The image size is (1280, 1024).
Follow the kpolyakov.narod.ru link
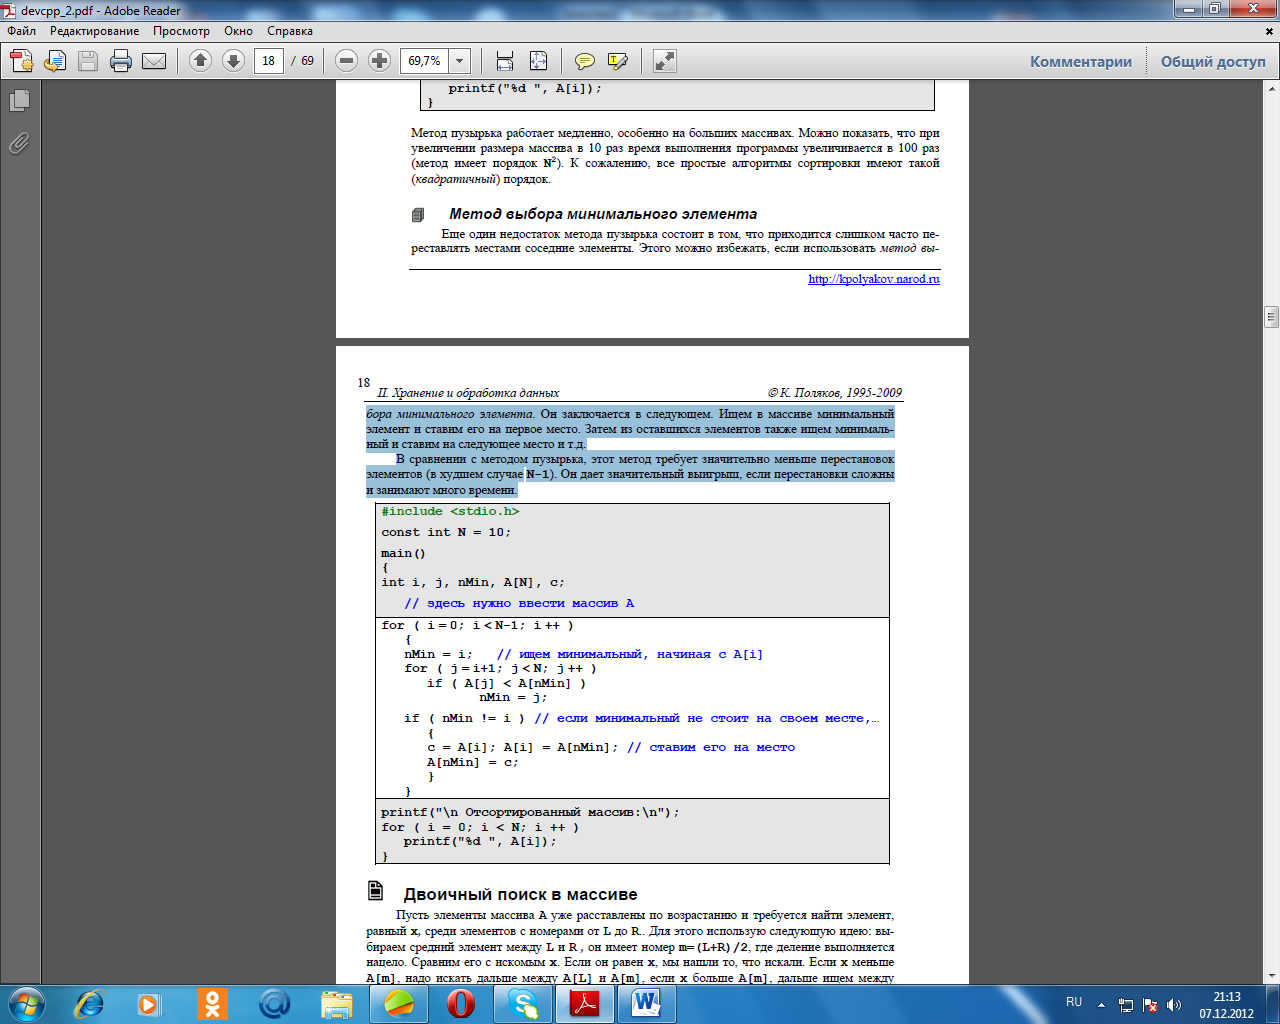click(x=873, y=279)
